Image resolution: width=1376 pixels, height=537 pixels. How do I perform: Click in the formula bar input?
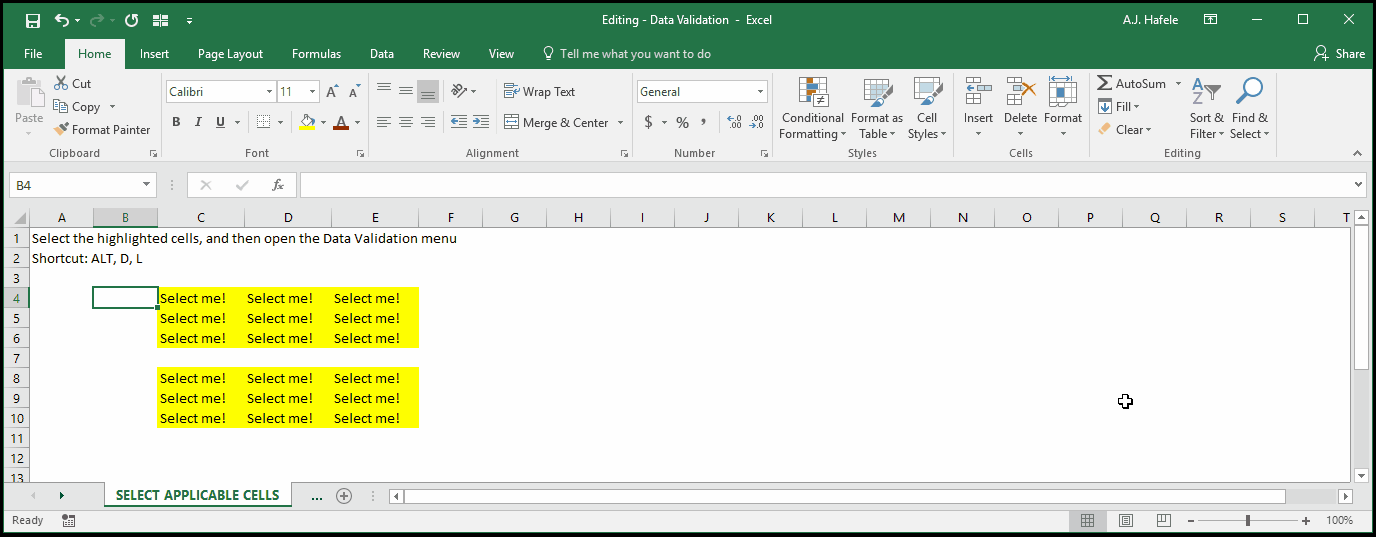tap(825, 185)
